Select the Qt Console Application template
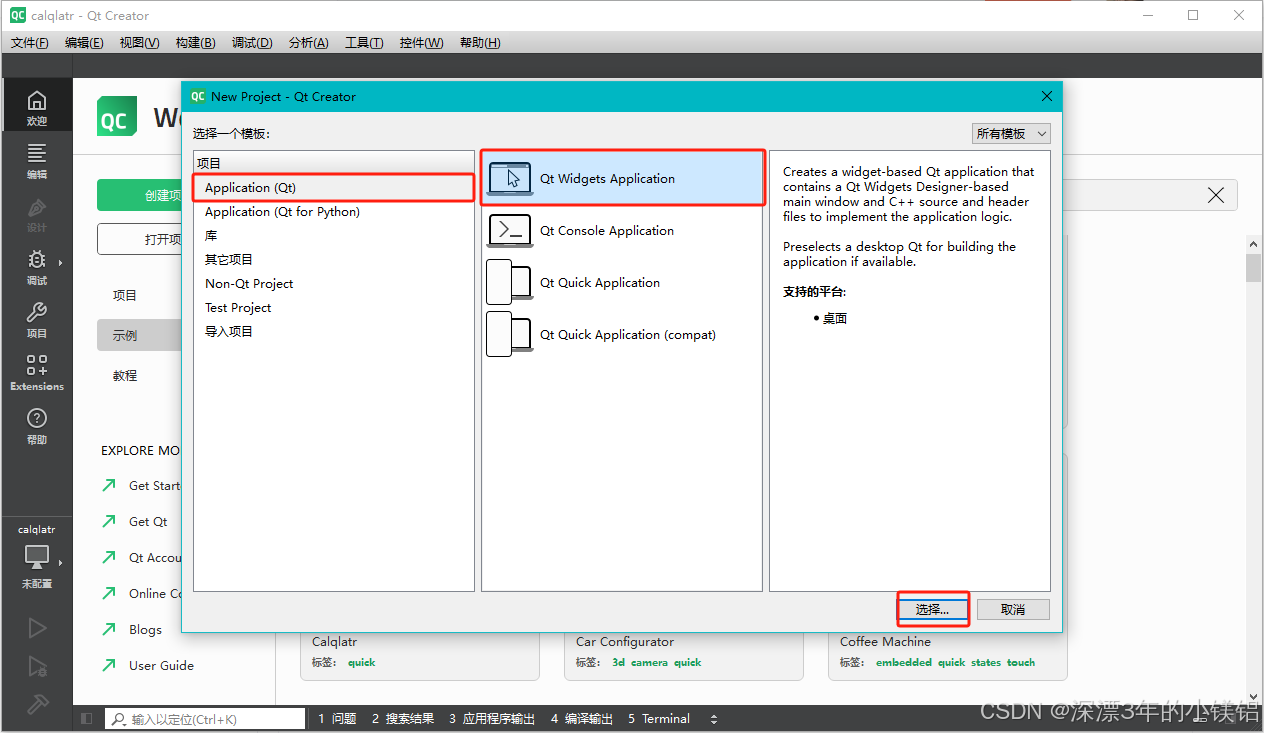This screenshot has width=1264, height=733. [623, 230]
